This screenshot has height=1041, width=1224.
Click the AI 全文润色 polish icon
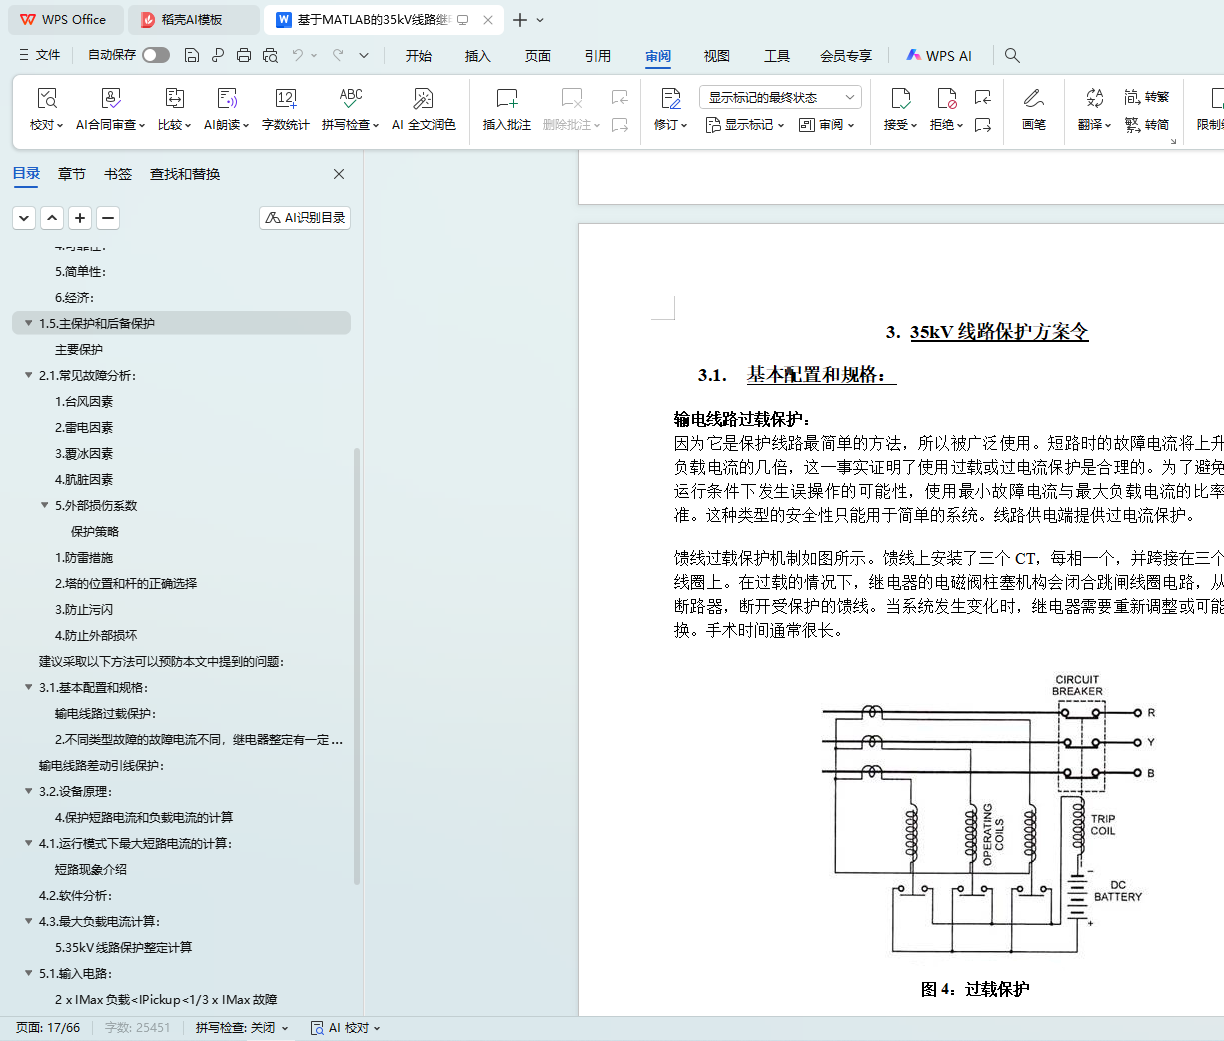coord(423,99)
